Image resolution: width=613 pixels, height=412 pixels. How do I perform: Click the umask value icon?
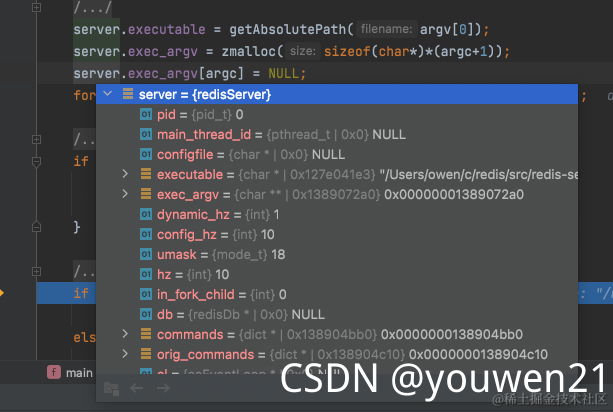coord(146,254)
